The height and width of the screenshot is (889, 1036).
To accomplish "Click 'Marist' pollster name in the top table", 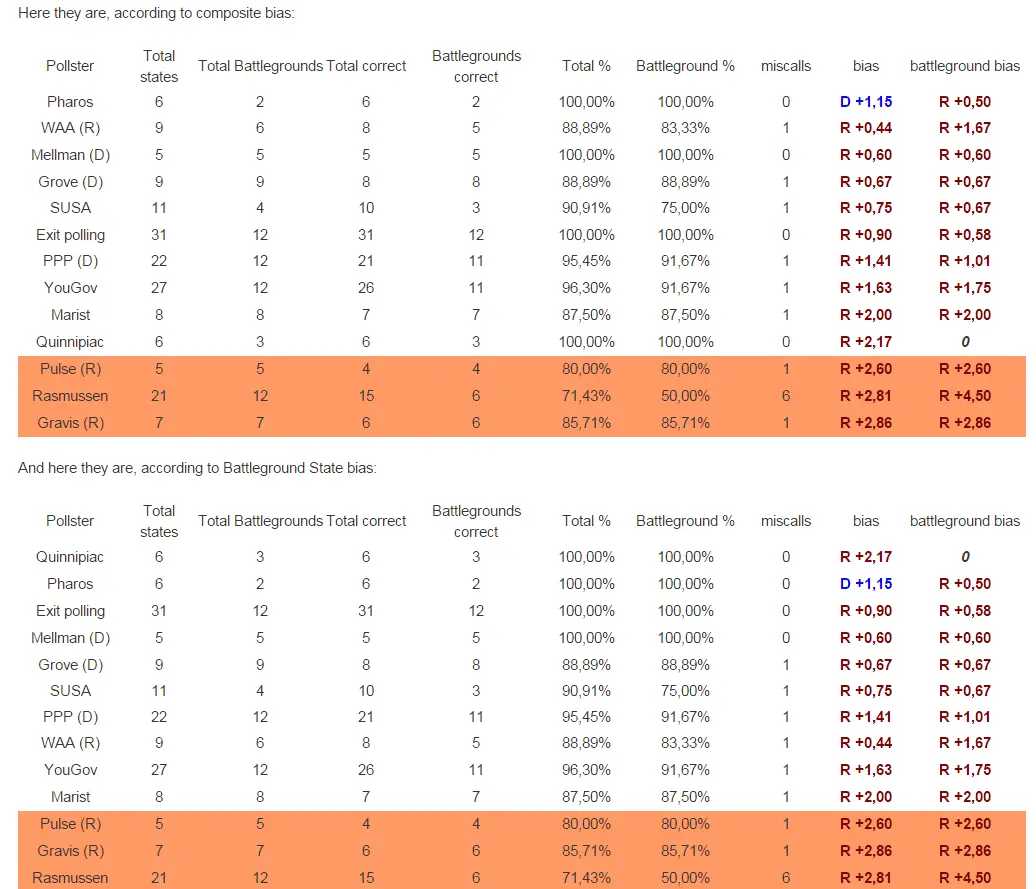I will coord(70,315).
